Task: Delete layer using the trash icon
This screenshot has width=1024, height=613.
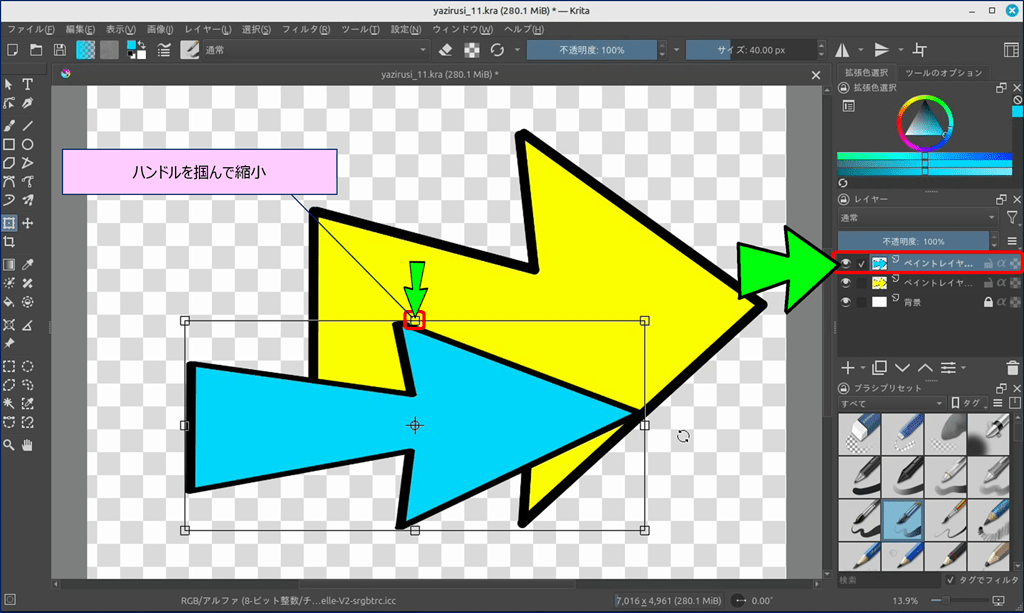Action: click(1013, 368)
